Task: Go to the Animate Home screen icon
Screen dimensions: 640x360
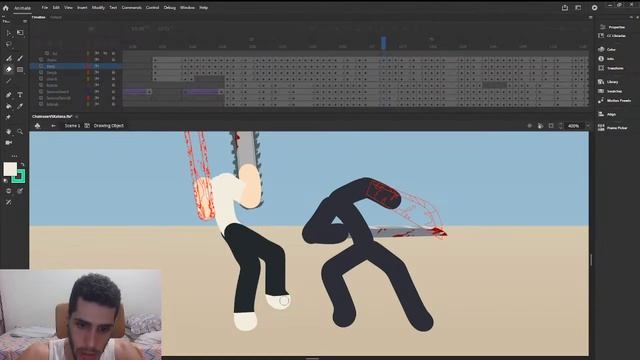Action: click(6, 7)
